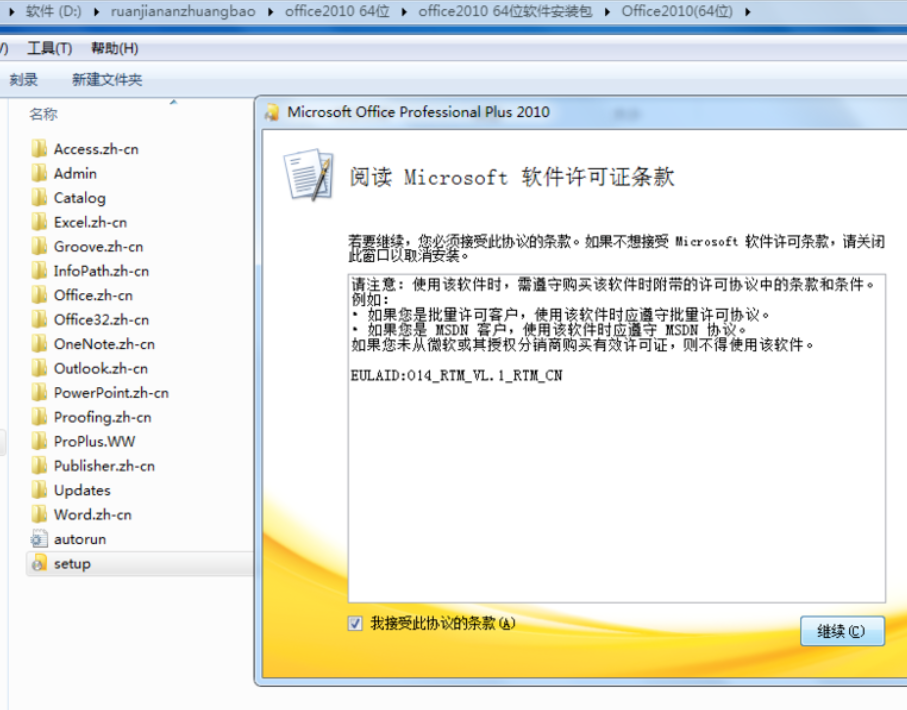Select the Admin folder name
The width and height of the screenshot is (907, 710).
click(75, 174)
